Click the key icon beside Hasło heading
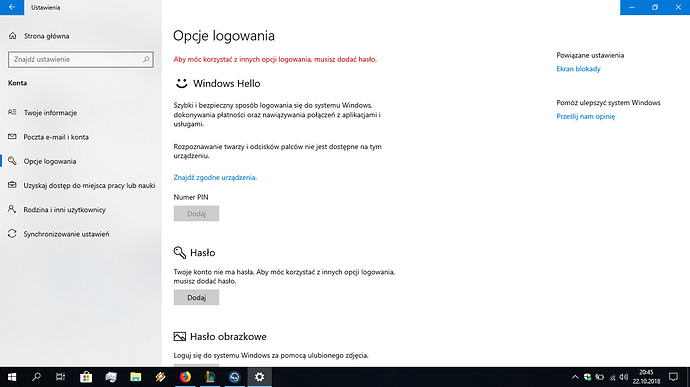This screenshot has height=387, width=690. pos(180,252)
